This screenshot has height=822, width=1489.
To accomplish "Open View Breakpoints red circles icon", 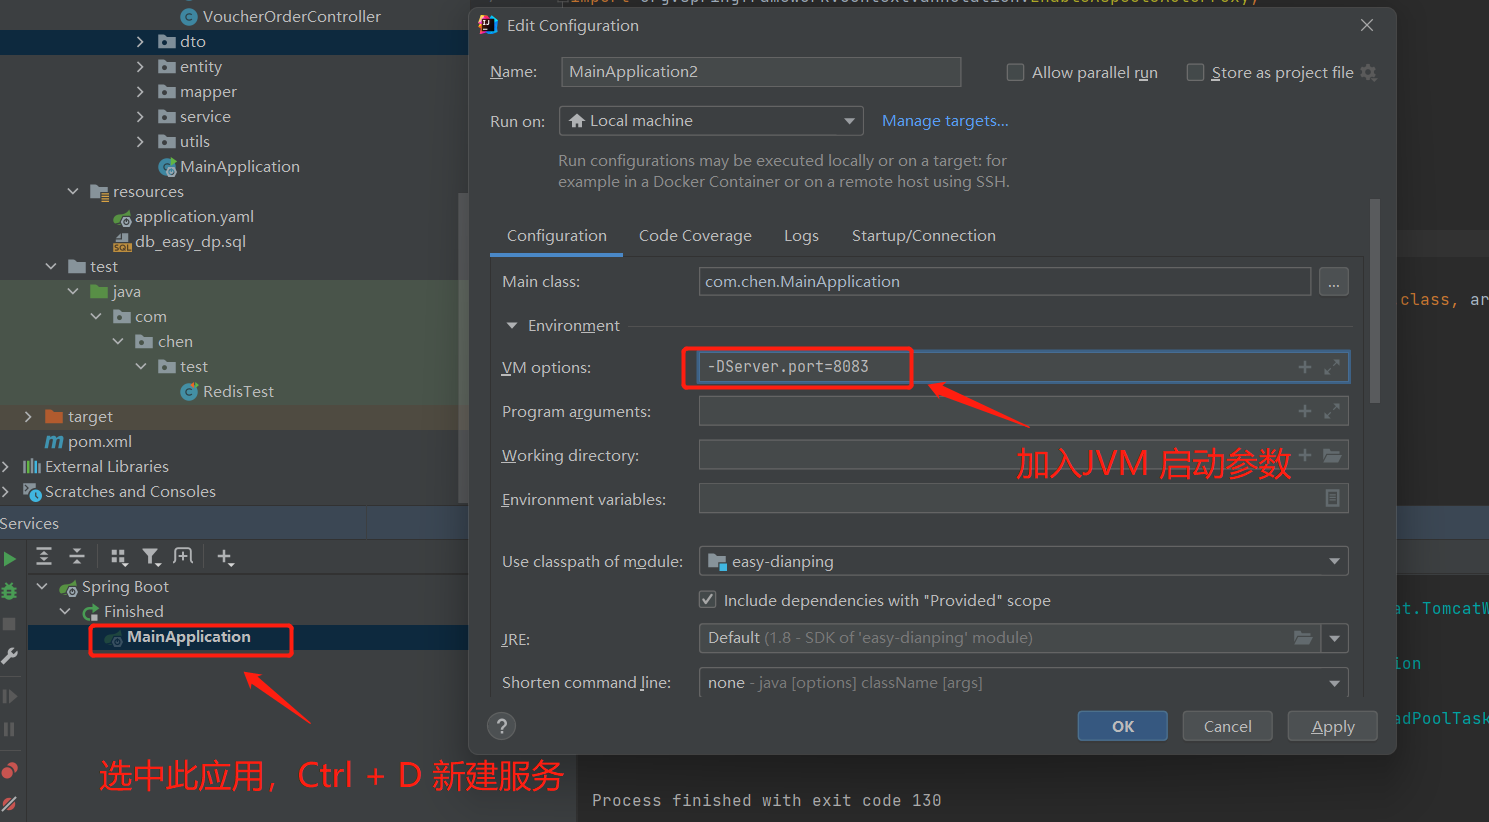I will [9, 770].
